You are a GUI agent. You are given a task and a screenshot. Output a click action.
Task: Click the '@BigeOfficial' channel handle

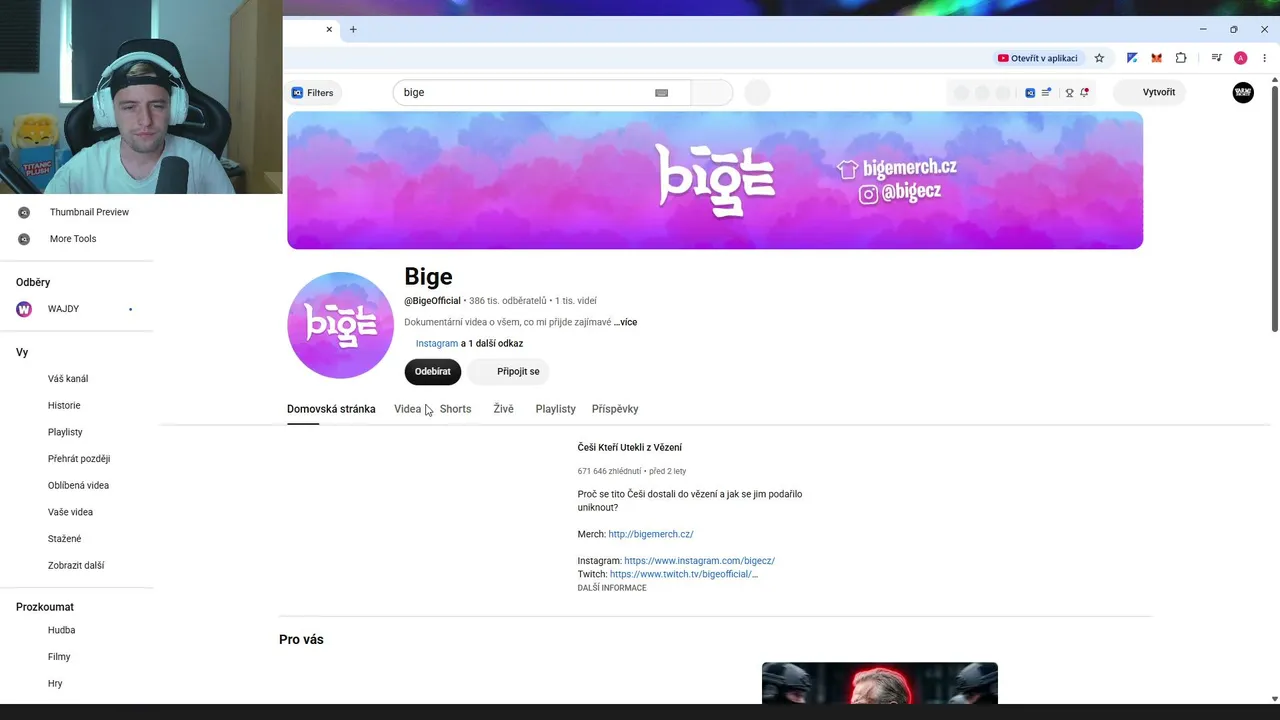pos(432,301)
